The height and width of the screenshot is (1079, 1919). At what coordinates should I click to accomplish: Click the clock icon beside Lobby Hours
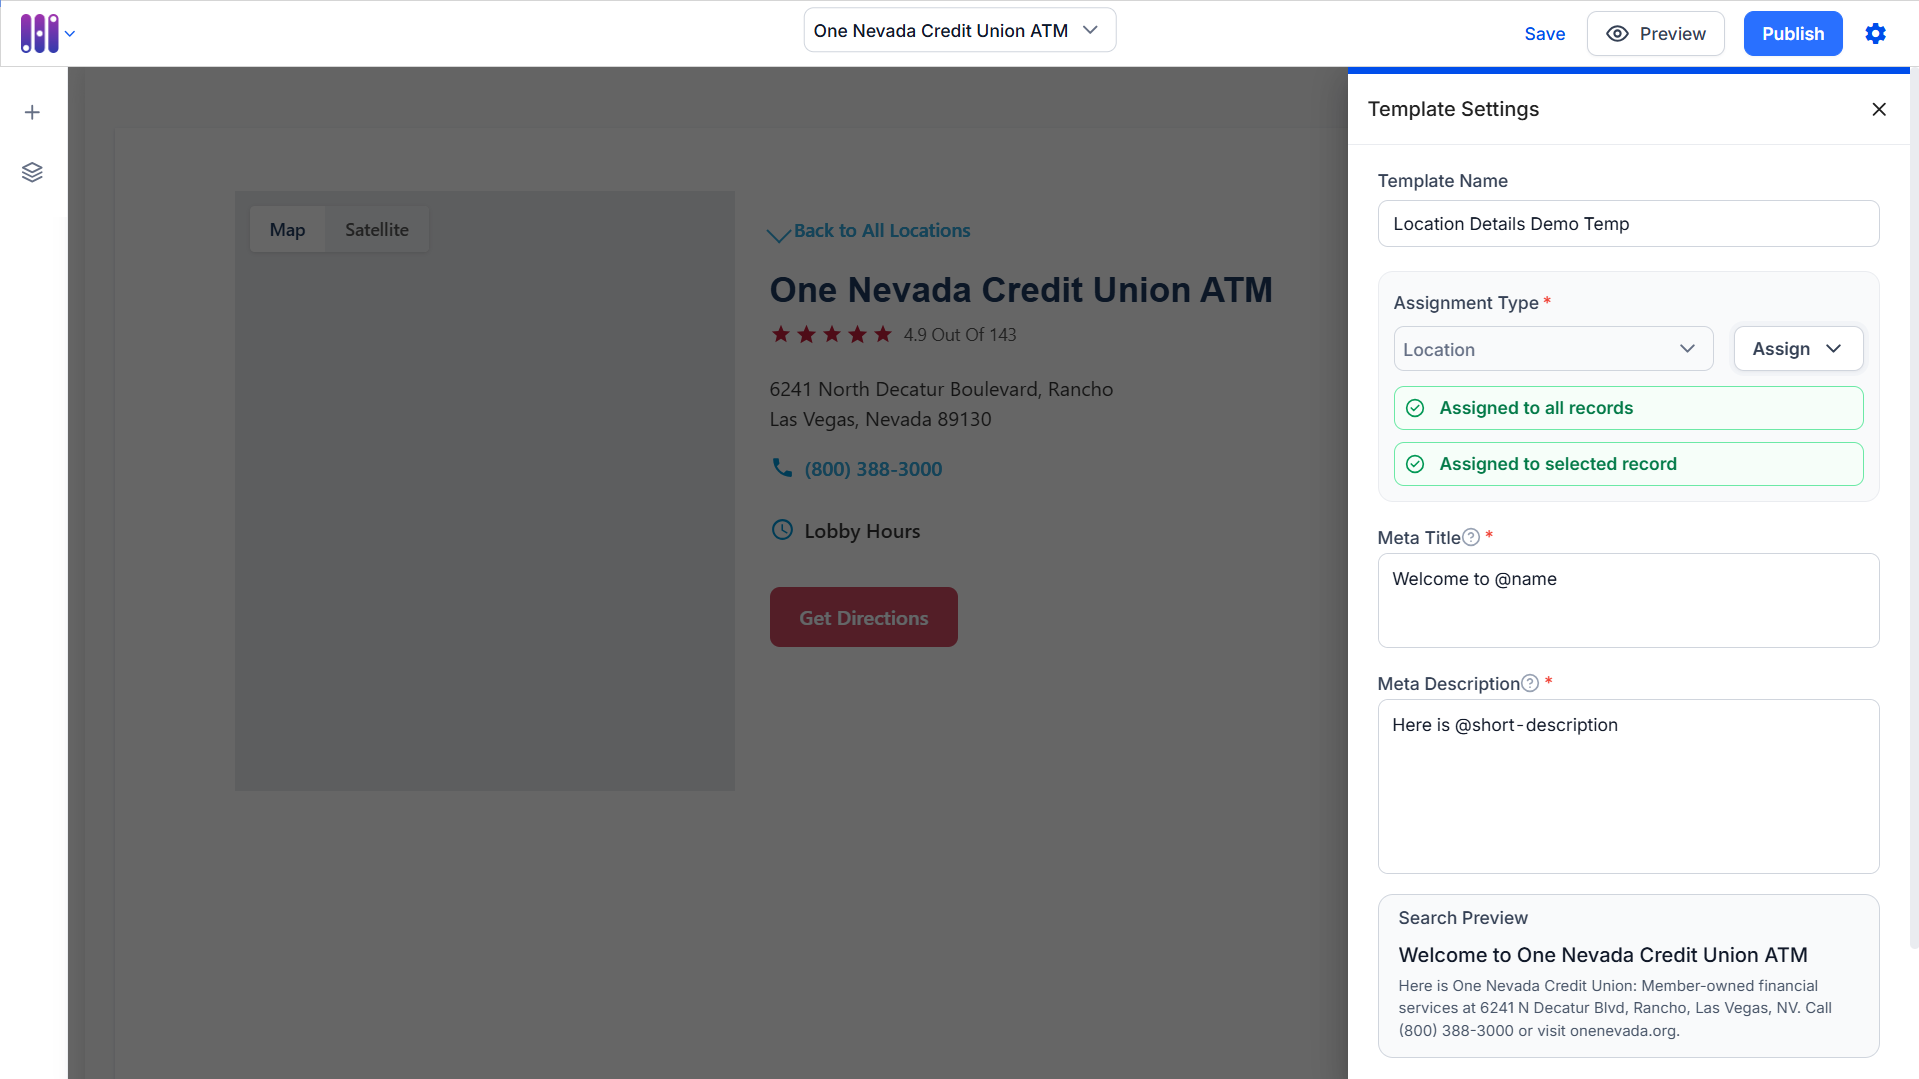[x=782, y=530]
